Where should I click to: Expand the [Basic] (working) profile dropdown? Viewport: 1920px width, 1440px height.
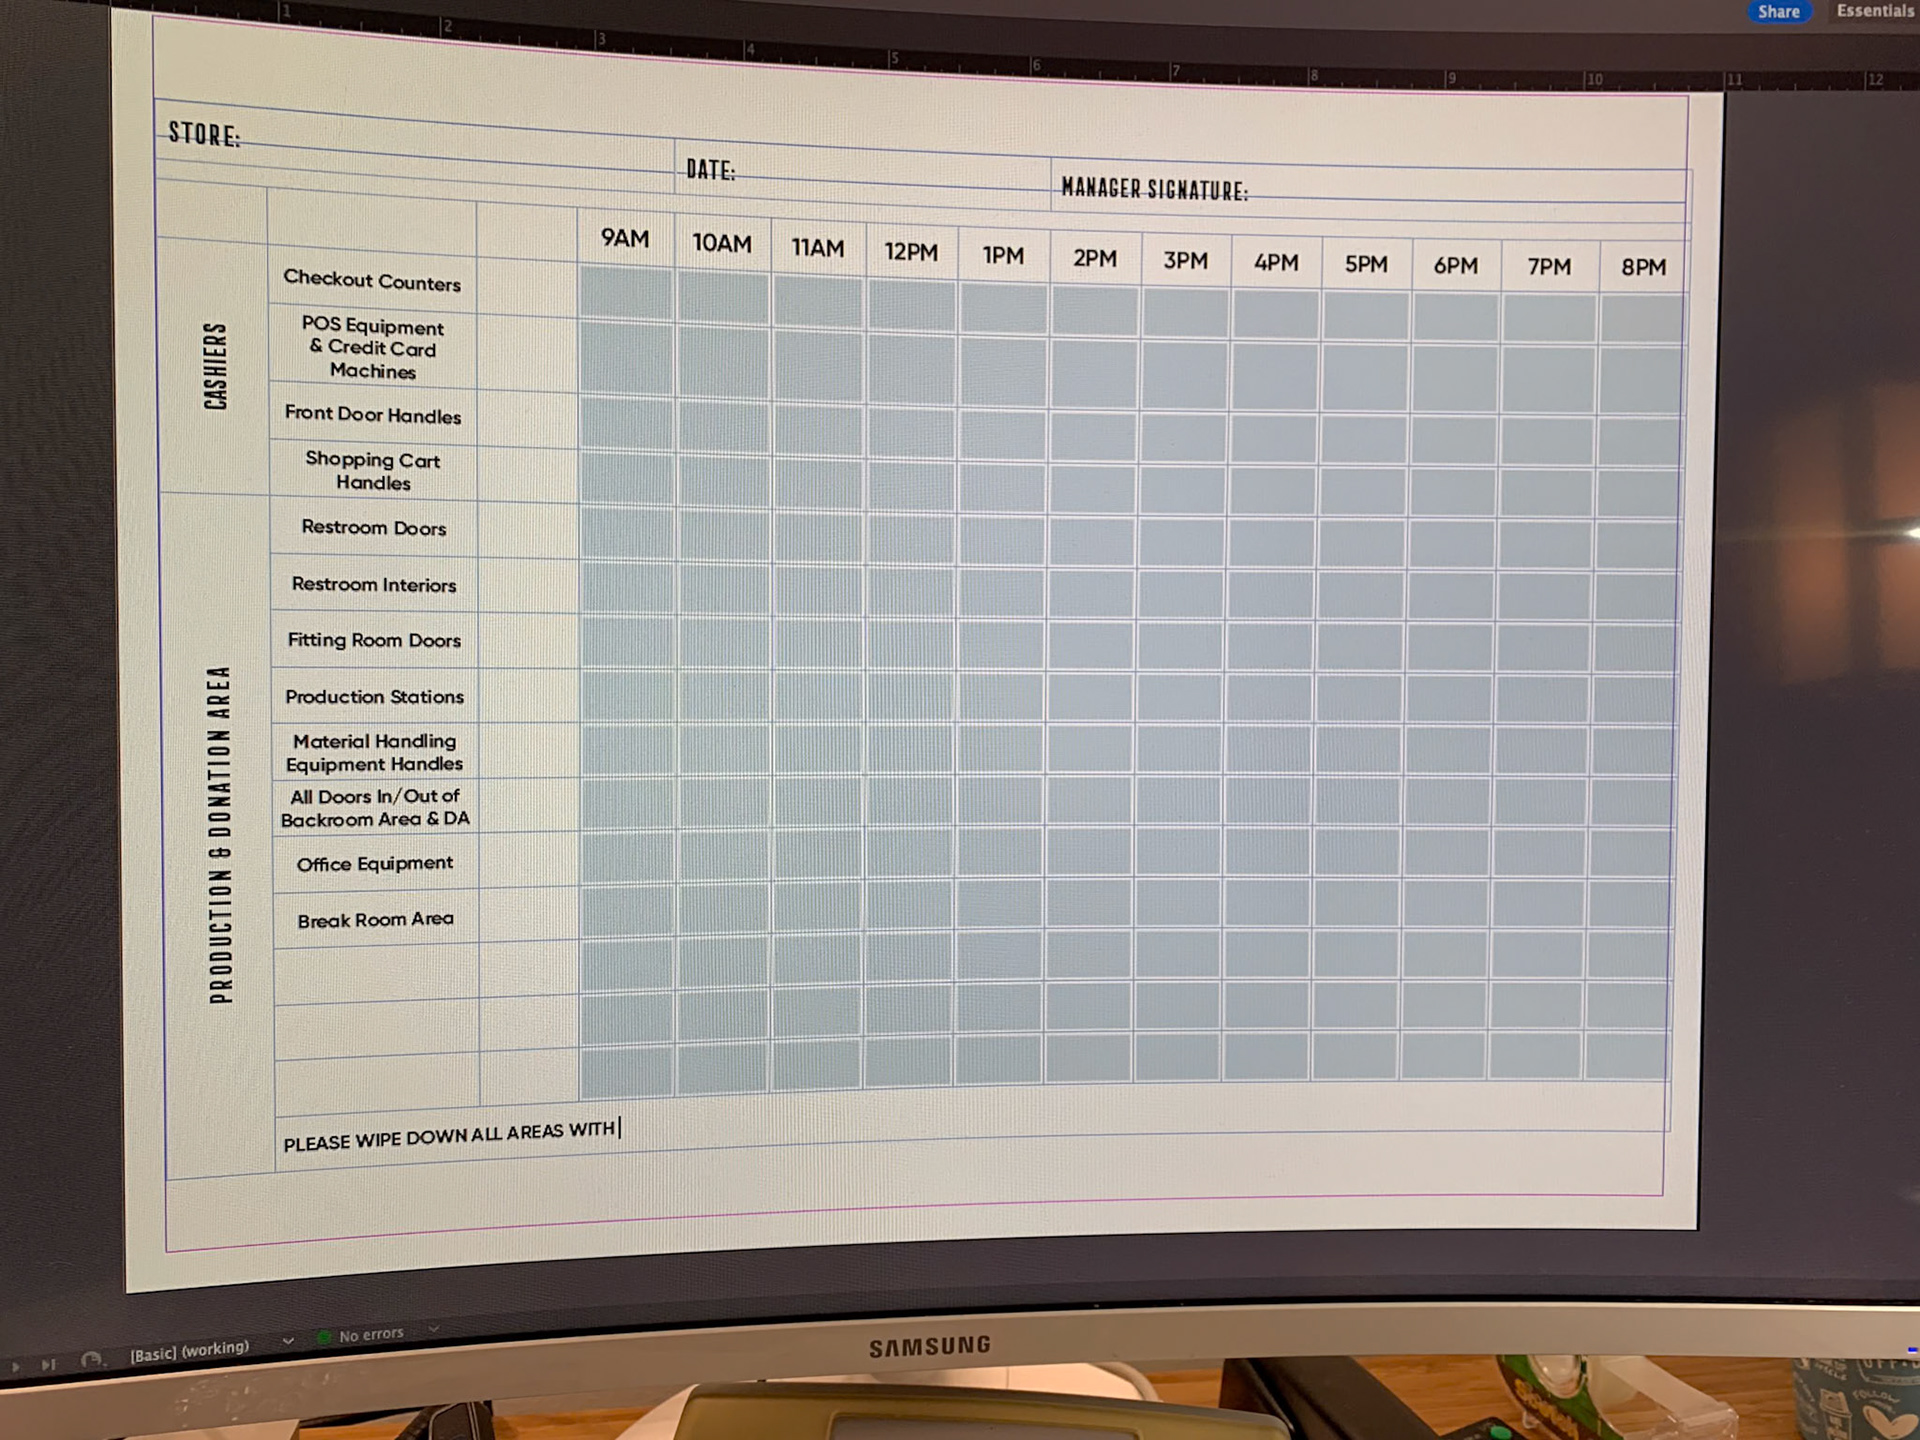tap(288, 1341)
